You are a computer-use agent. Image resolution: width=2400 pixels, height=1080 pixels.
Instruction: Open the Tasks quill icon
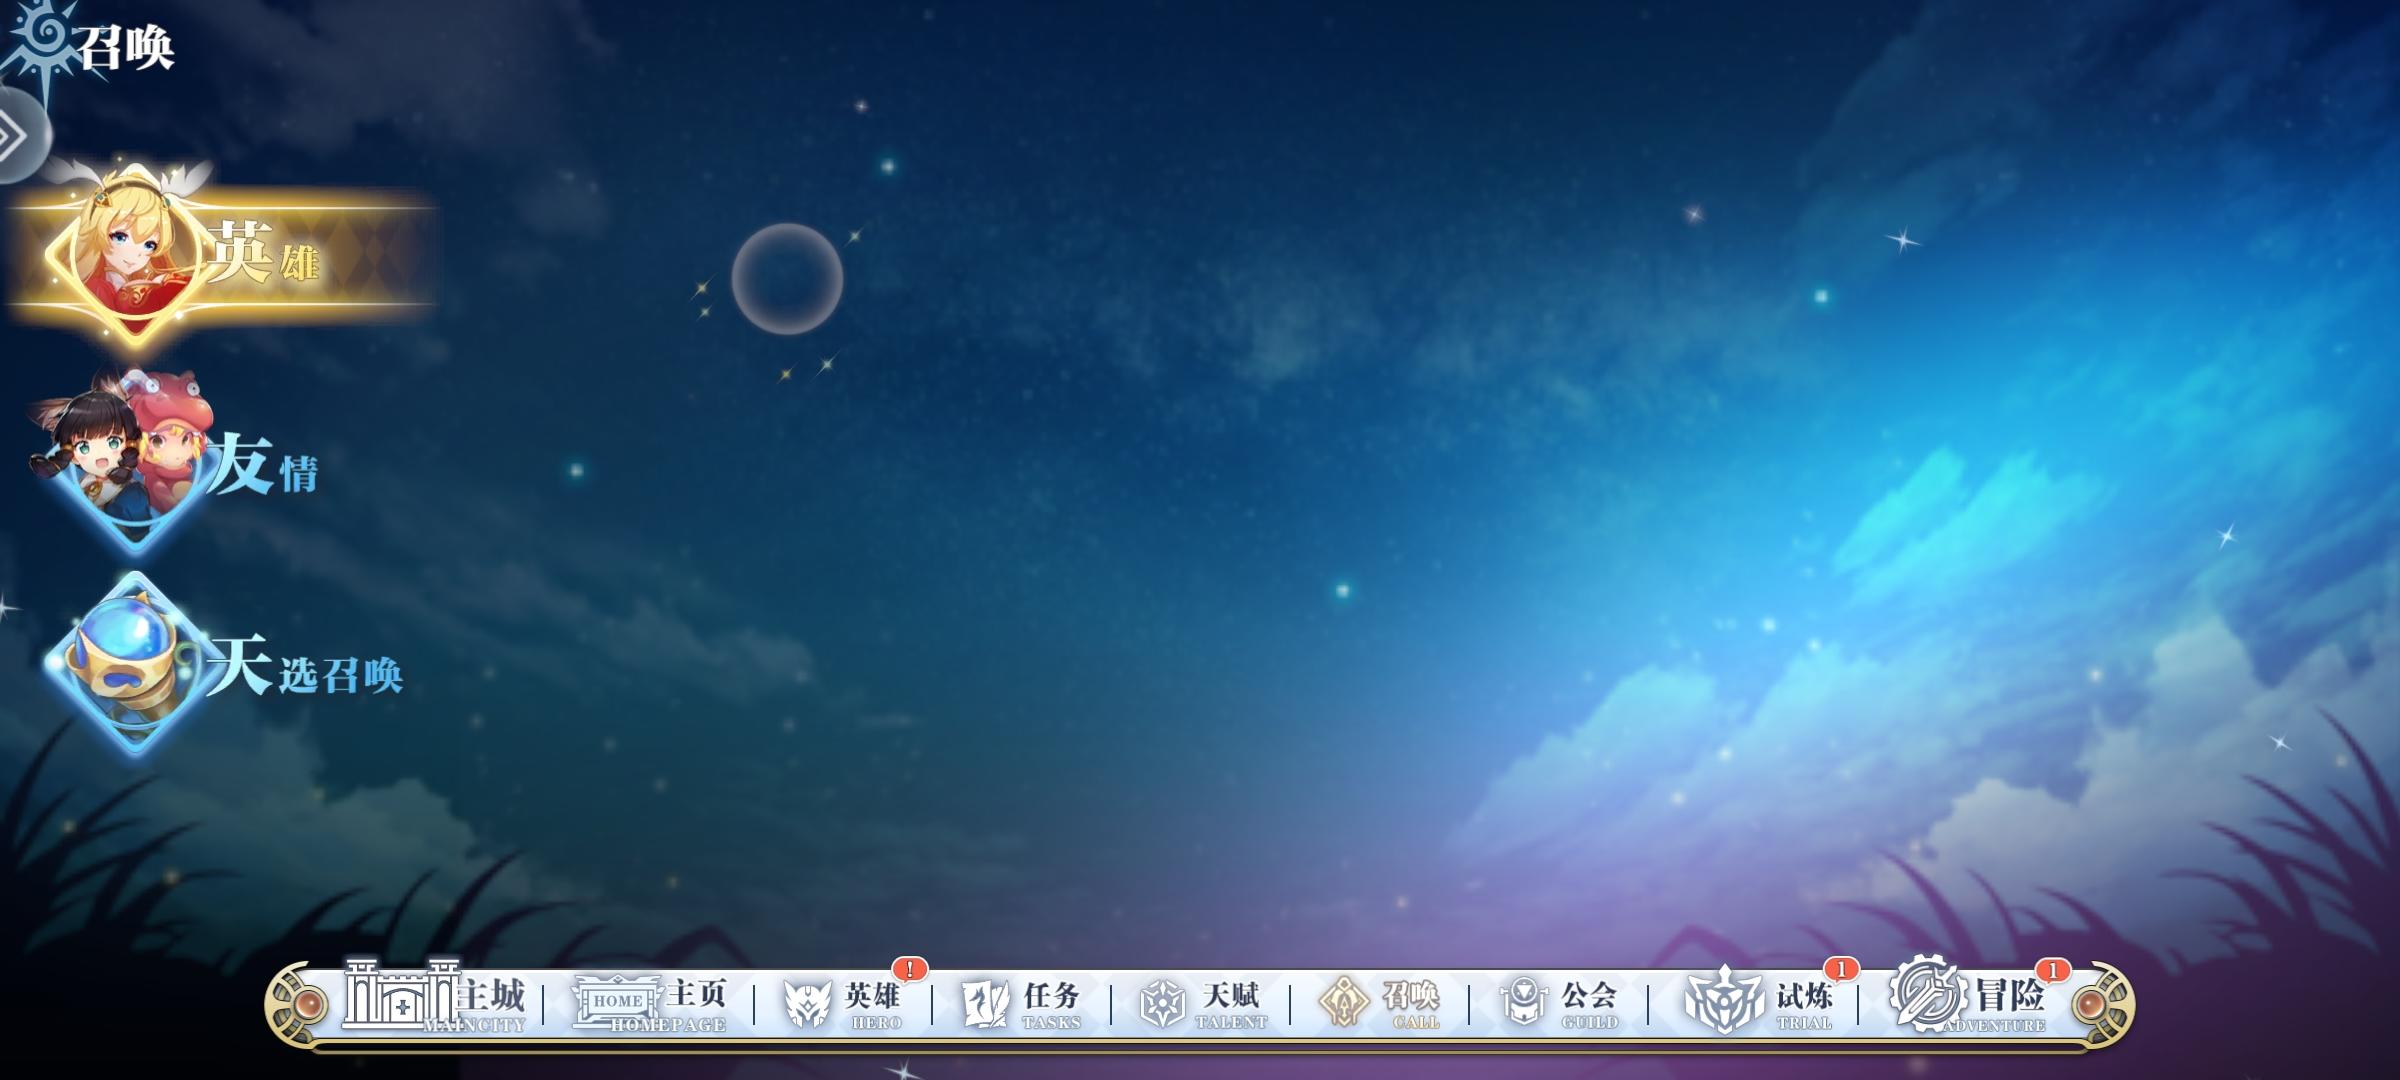coord(986,1004)
